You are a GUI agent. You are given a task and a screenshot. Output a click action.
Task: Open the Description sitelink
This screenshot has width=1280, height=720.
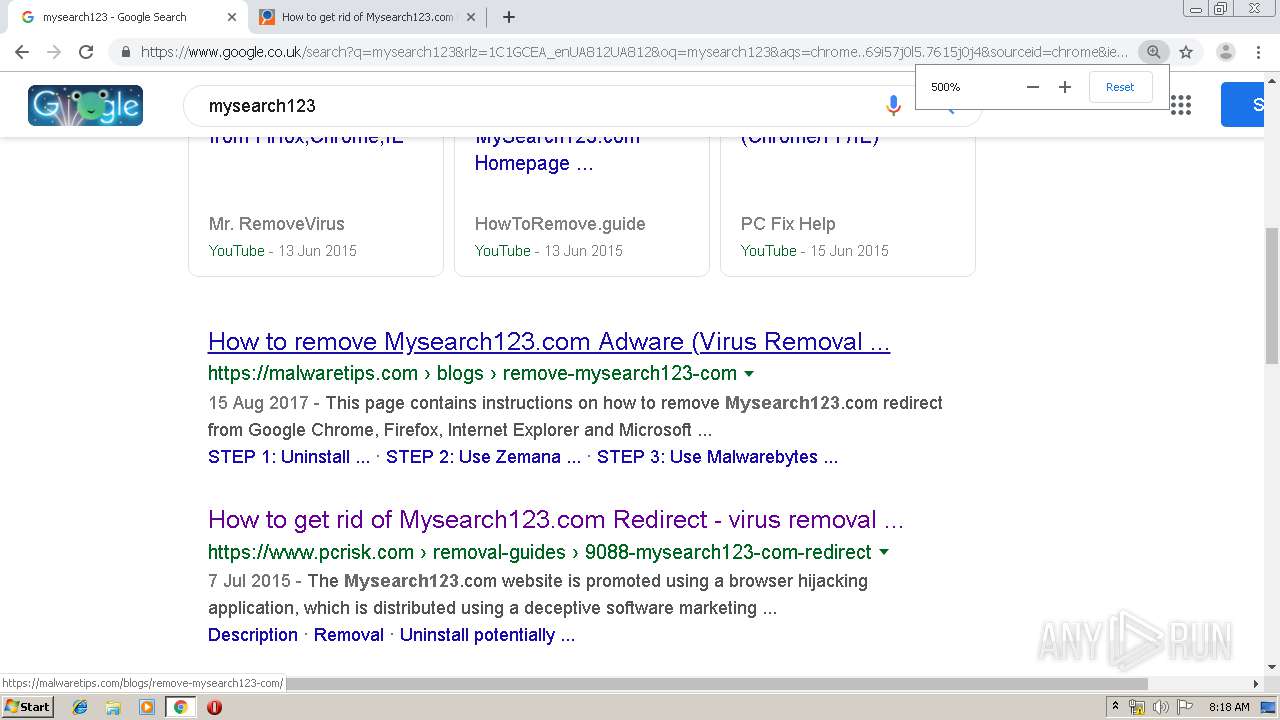pos(253,635)
